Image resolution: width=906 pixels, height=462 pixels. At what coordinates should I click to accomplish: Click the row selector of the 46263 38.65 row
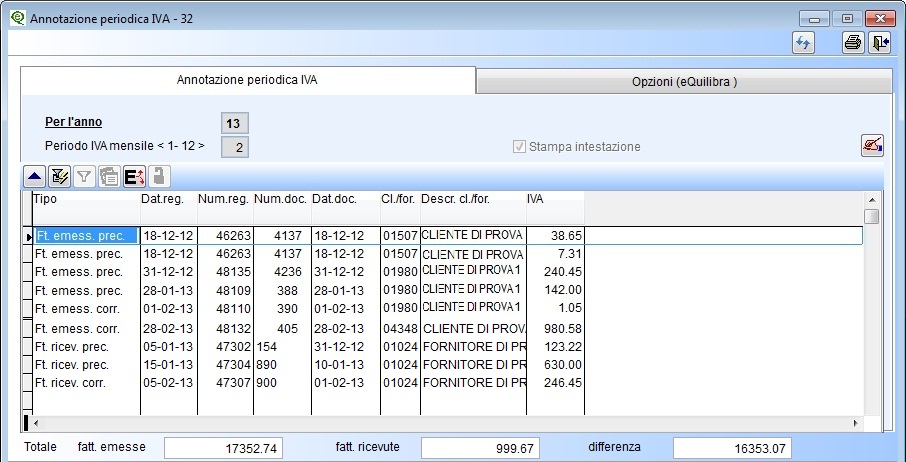click(x=28, y=236)
